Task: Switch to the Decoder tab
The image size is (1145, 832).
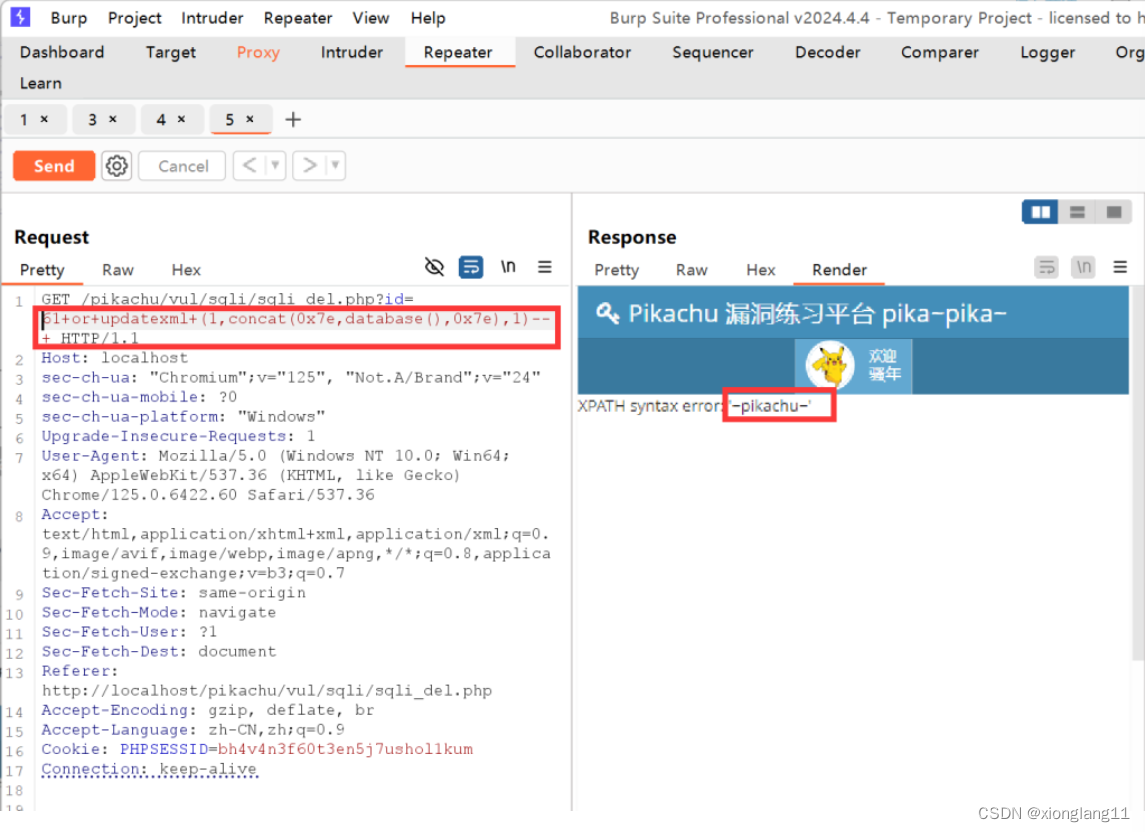Action: (x=827, y=52)
